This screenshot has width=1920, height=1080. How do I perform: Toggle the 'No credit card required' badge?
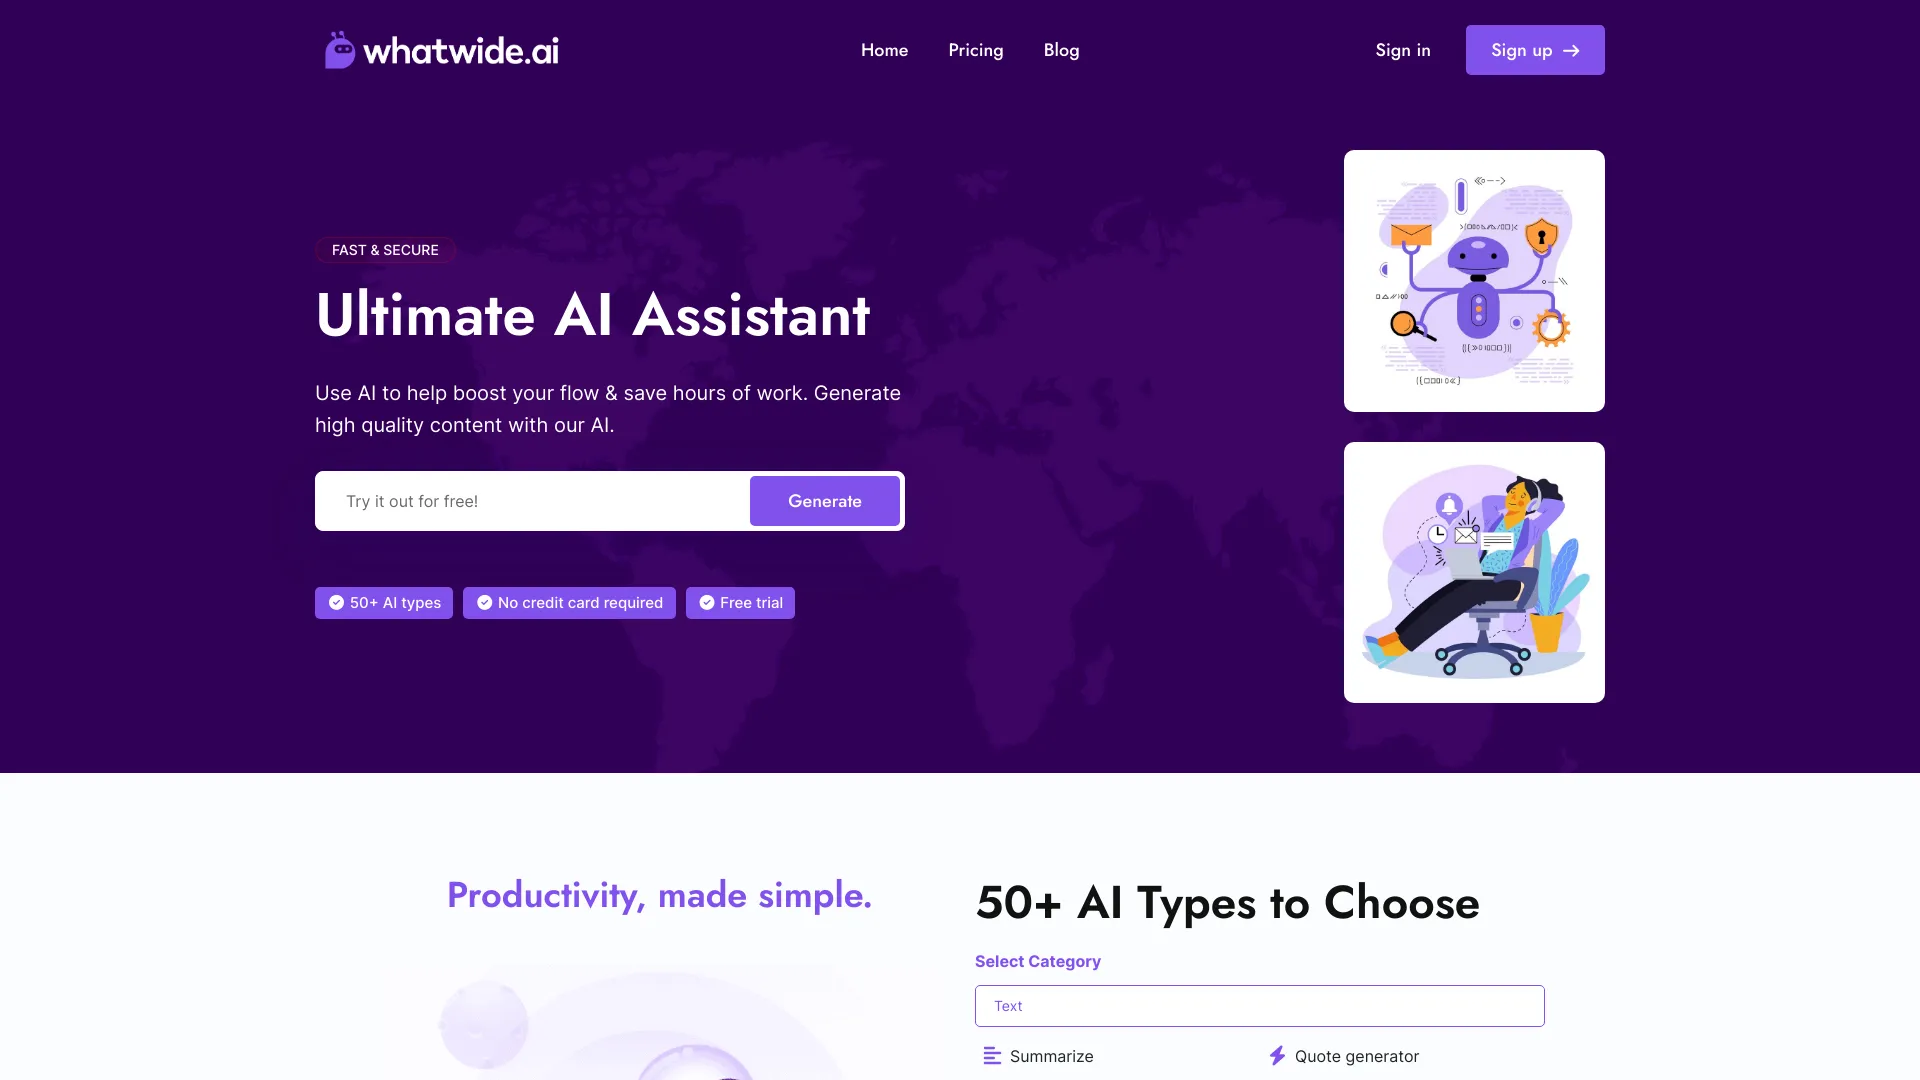point(568,603)
